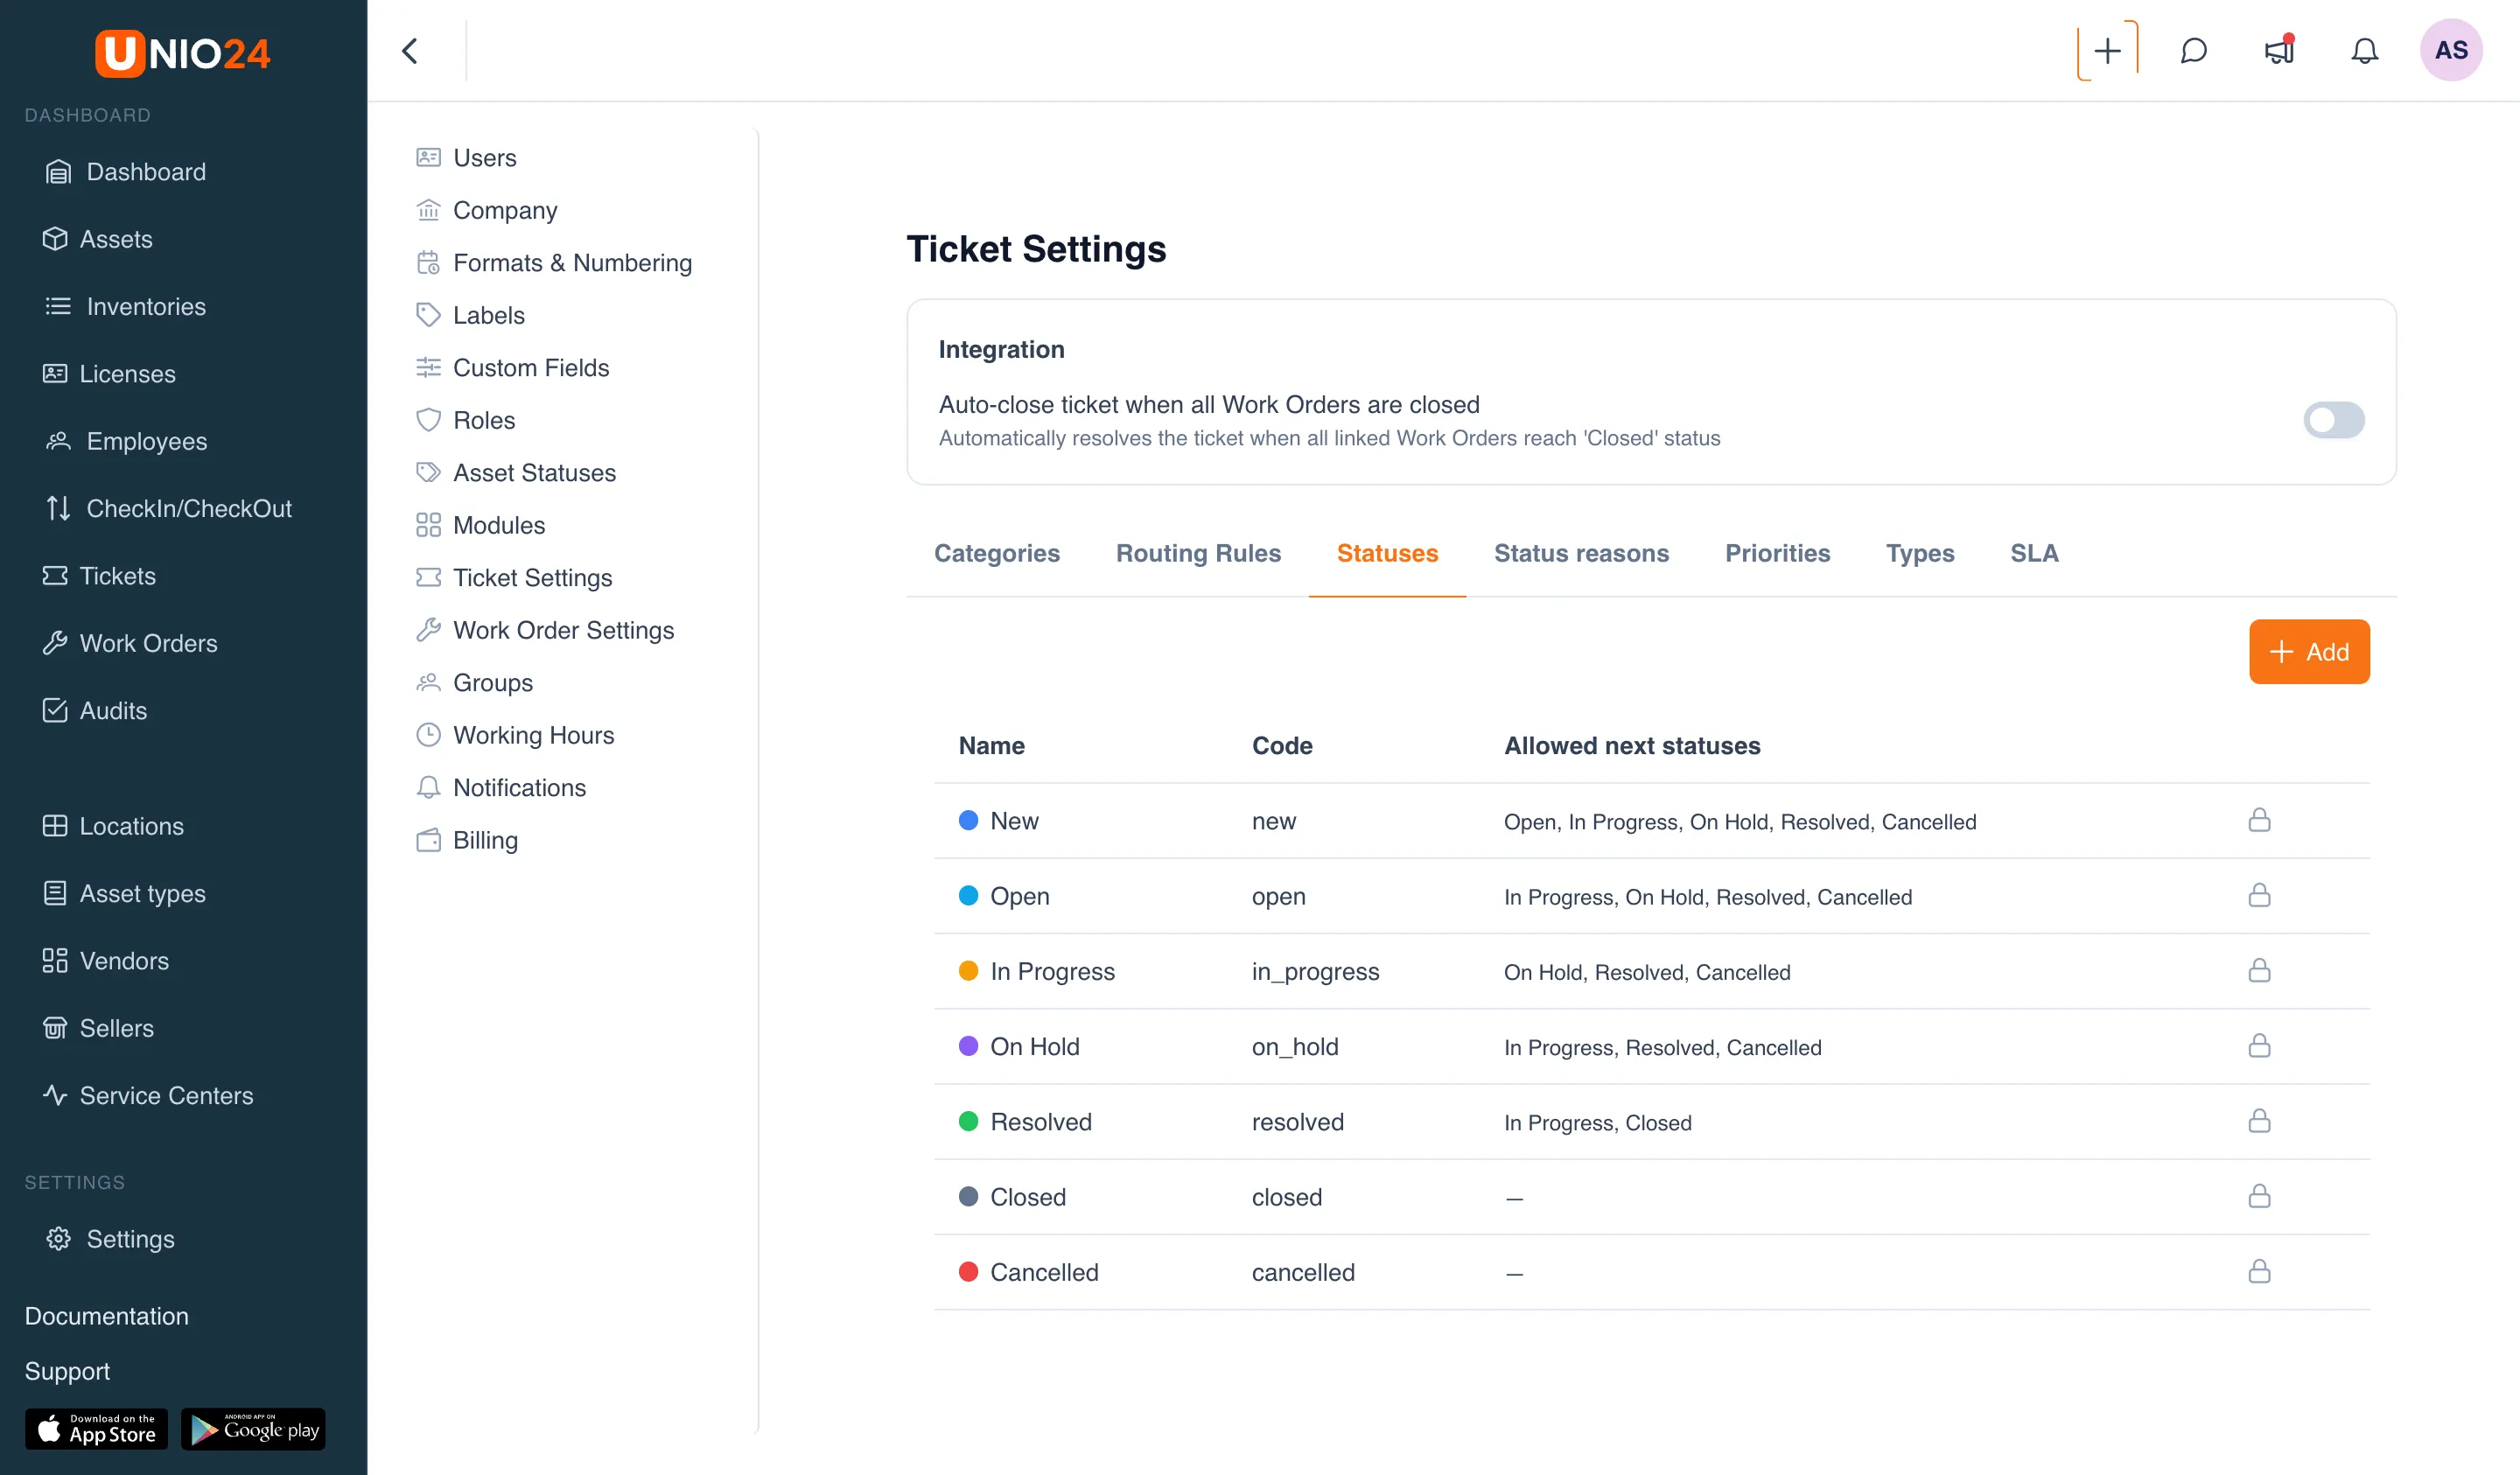Click the lock icon in New row
This screenshot has height=1475, width=2520.
[2259, 820]
